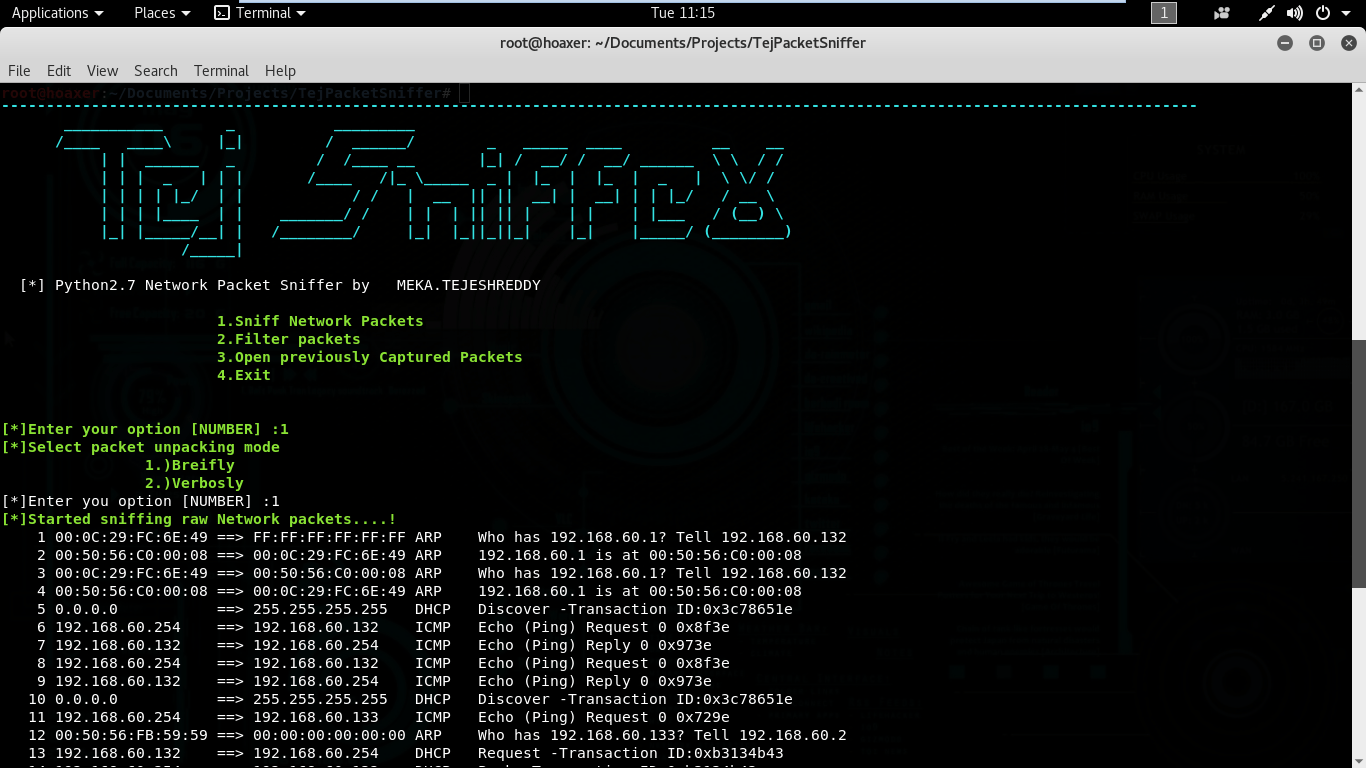Open the Terminal menu in the menu bar
Screen dimensions: 1366x768
(x=221, y=70)
